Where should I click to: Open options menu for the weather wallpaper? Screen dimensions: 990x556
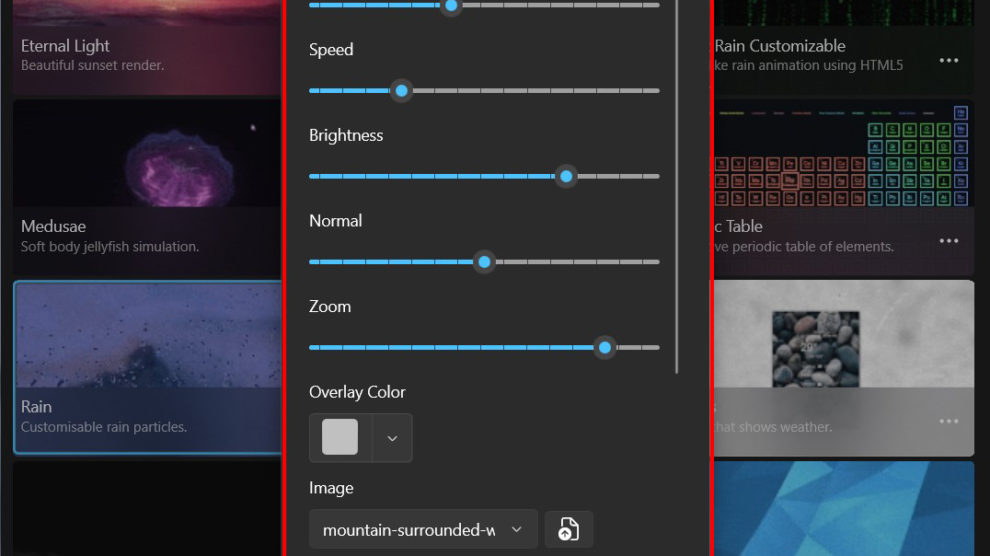pos(948,422)
